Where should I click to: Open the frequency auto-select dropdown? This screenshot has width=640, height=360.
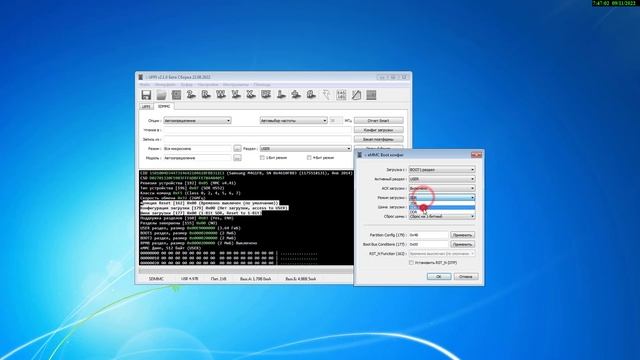(x=293, y=120)
